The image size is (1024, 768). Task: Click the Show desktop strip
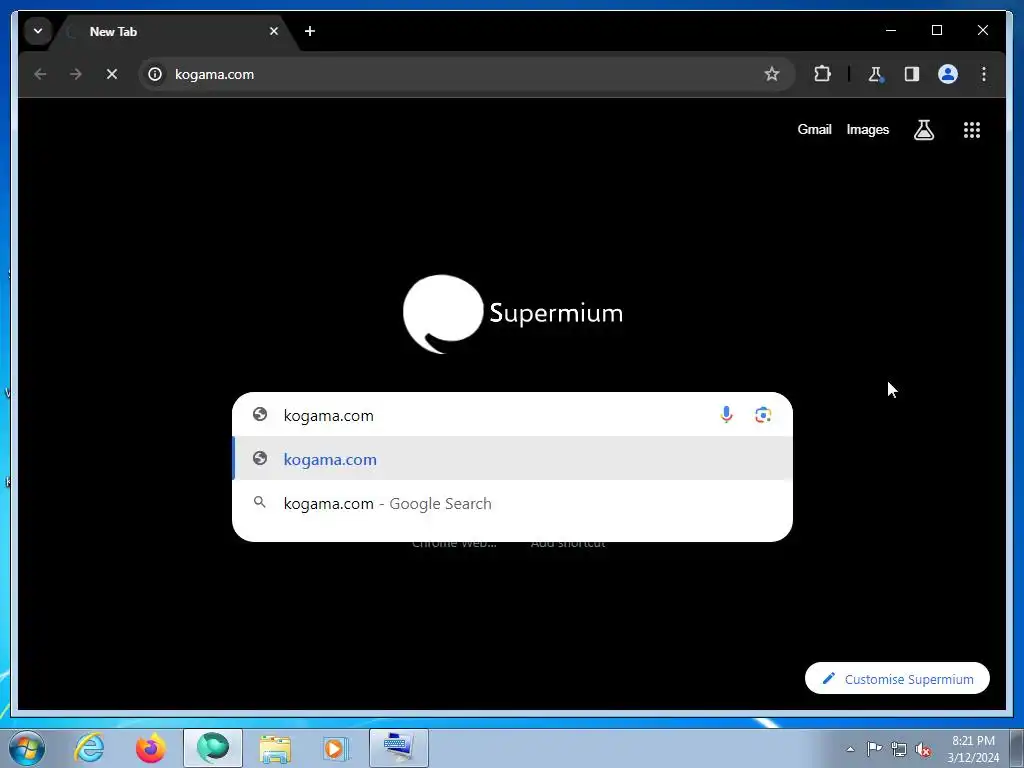(1017, 748)
